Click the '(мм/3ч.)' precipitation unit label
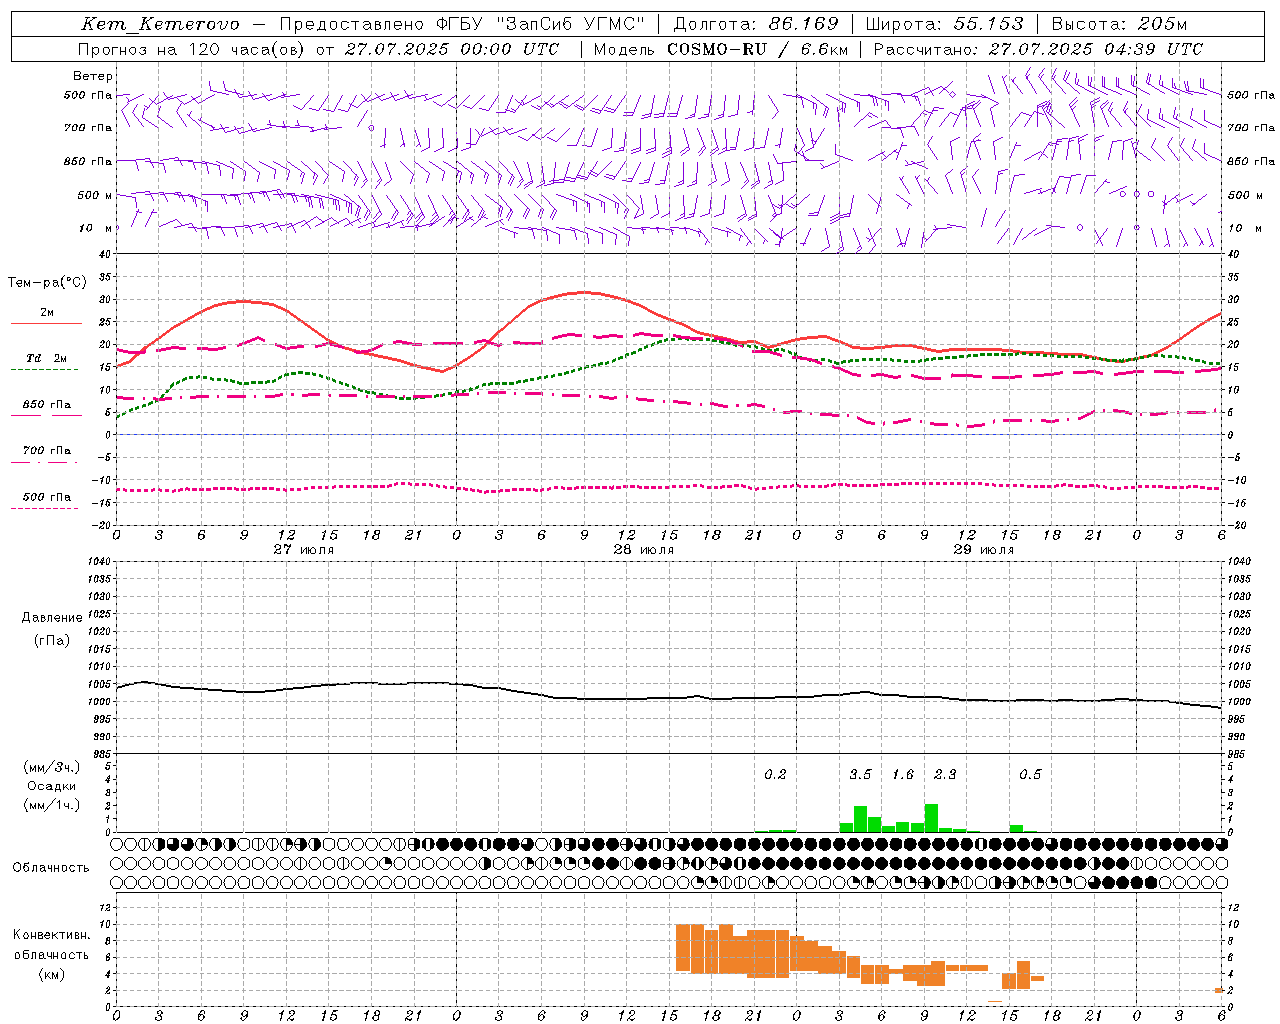The width and height of the screenshot is (1280, 1024). tap(52, 767)
